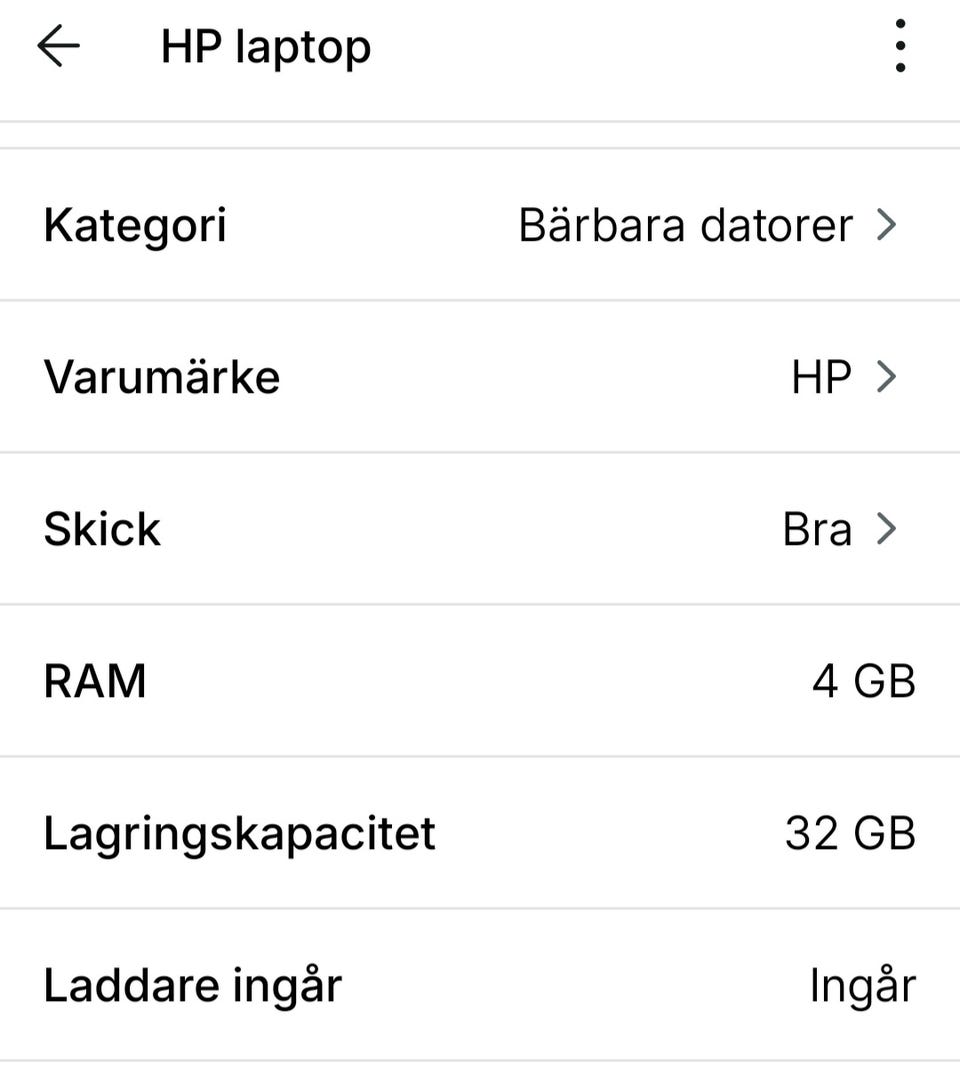Expand the Varumärke chevron beside HP
Viewport: 960px width, 1073px height.
click(x=886, y=377)
